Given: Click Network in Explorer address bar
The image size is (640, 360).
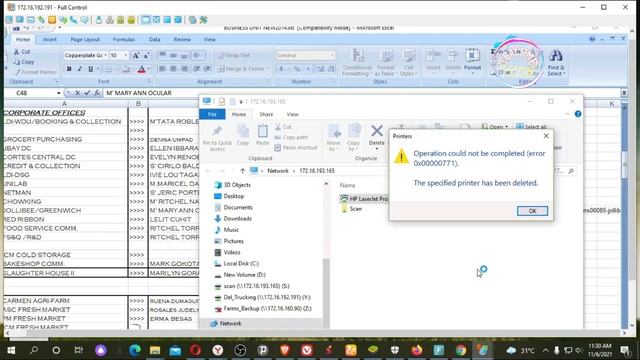Looking at the screenshot, I should click(278, 171).
